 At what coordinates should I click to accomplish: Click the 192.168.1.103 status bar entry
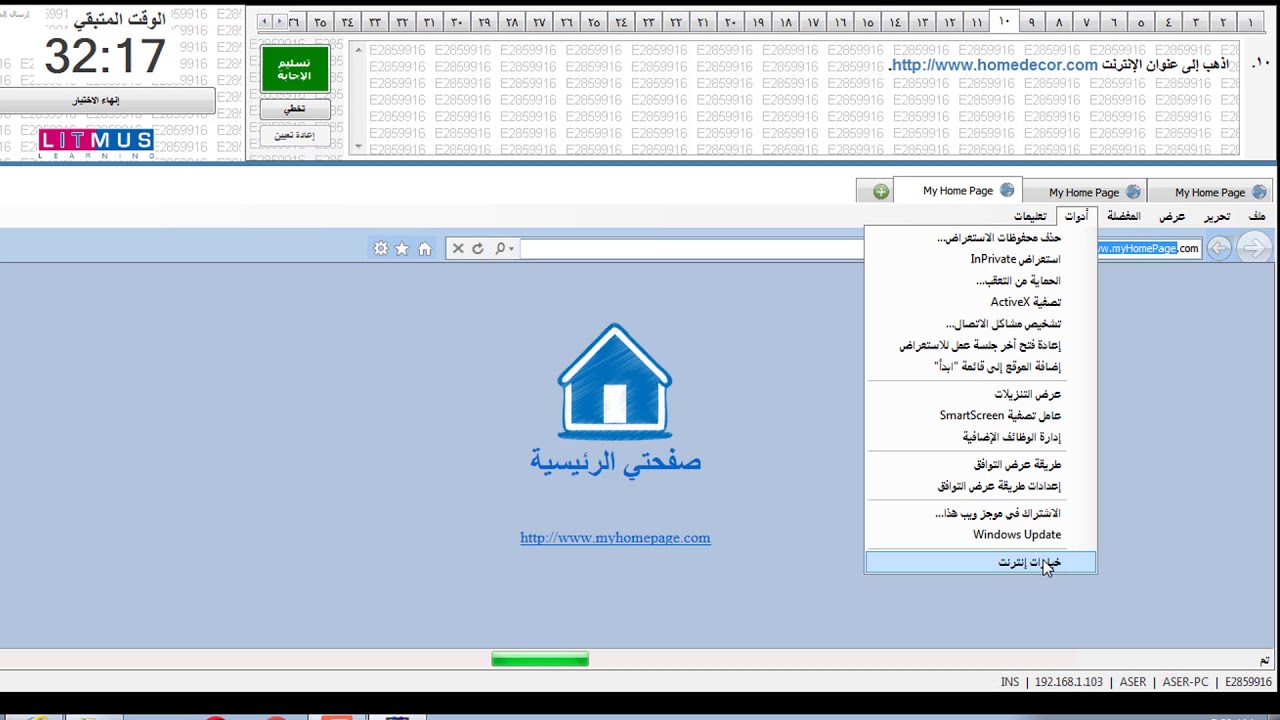click(1068, 682)
